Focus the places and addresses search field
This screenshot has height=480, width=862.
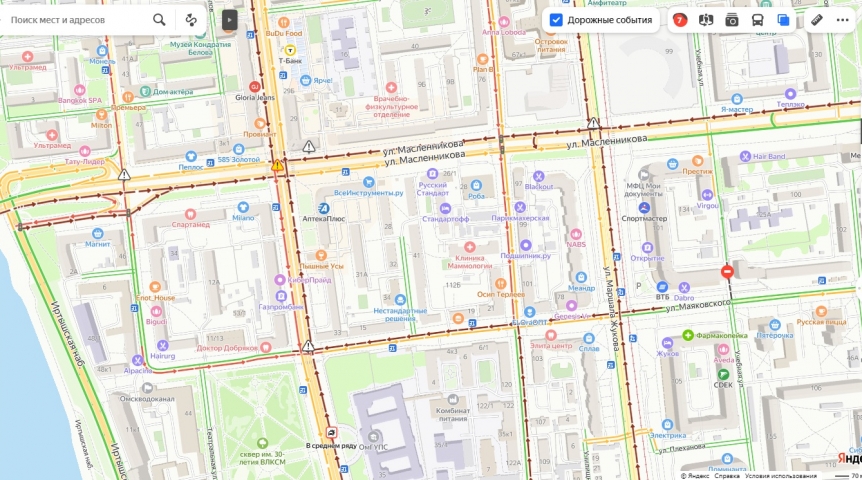click(x=77, y=20)
